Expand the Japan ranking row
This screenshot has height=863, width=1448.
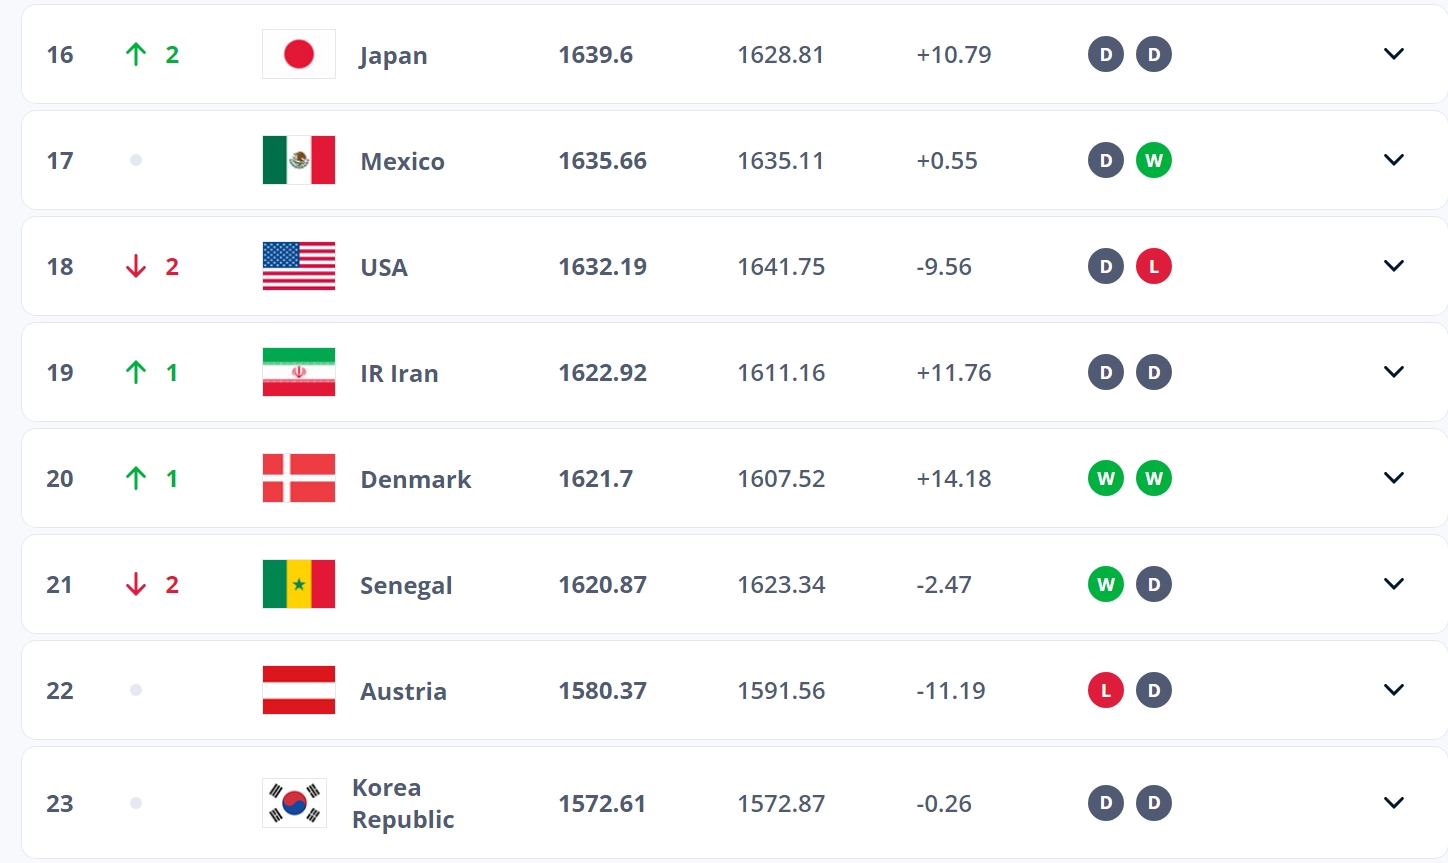[x=1393, y=54]
